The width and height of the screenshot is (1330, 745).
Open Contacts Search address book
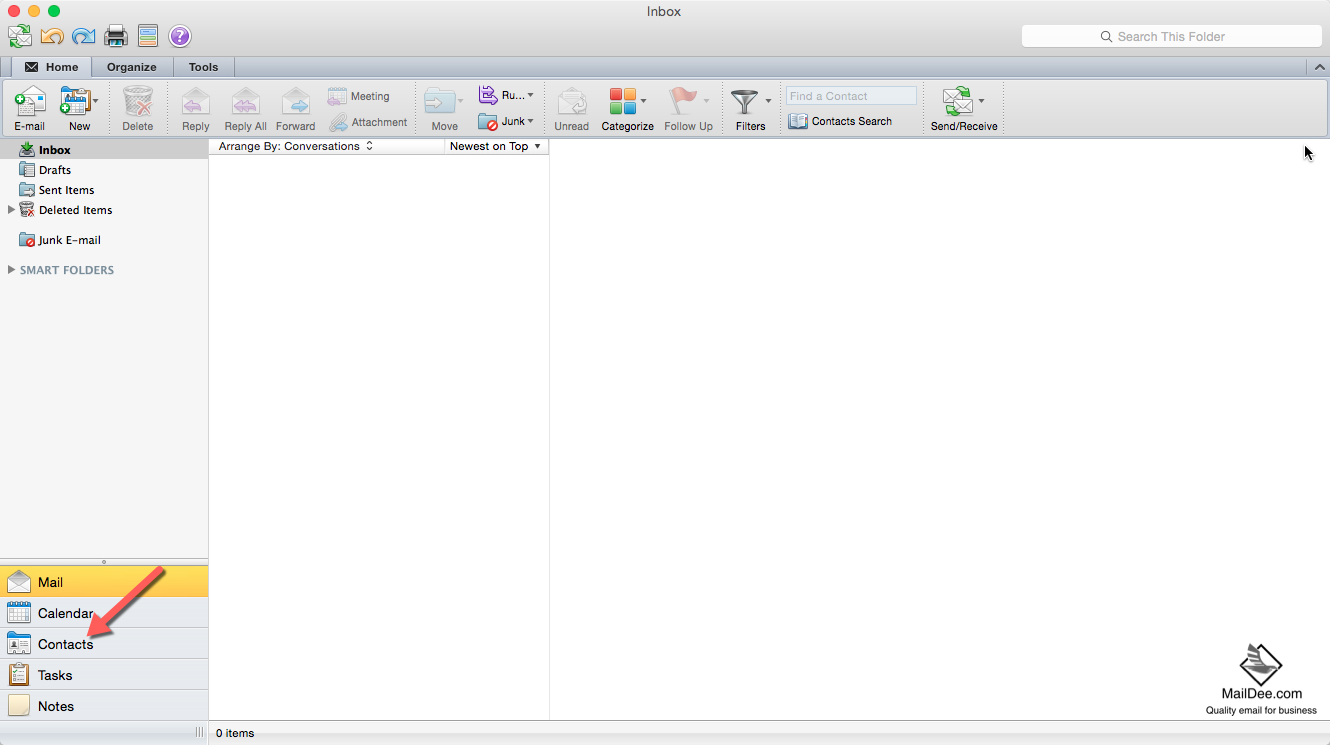click(x=840, y=121)
